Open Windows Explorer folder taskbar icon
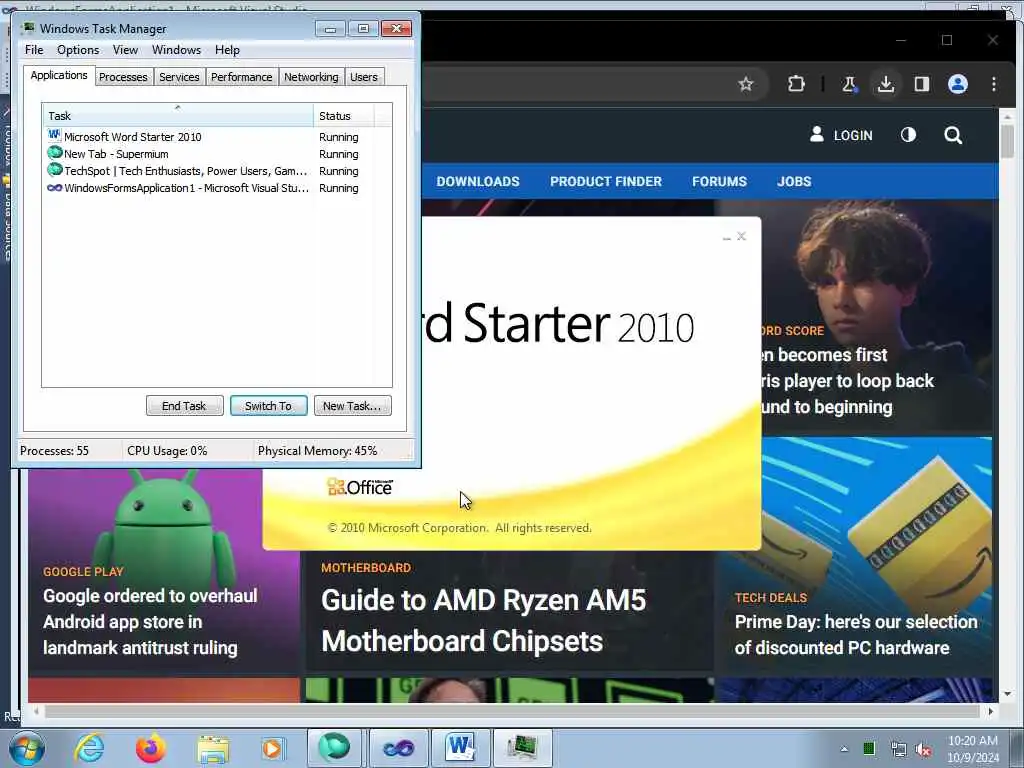The height and width of the screenshot is (768, 1024). coord(213,749)
